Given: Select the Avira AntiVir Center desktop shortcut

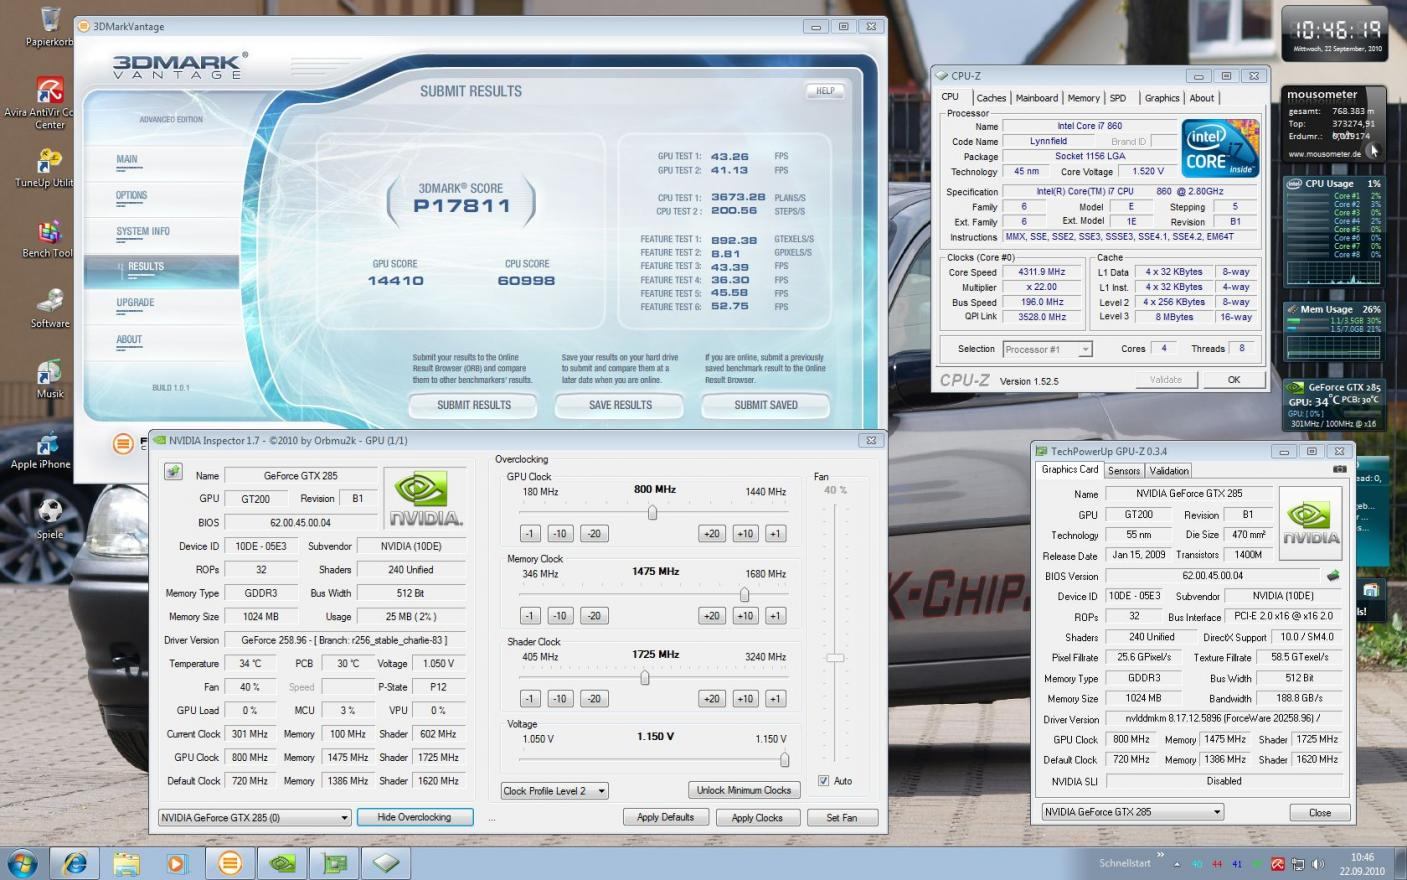Looking at the screenshot, I should tap(46, 103).
